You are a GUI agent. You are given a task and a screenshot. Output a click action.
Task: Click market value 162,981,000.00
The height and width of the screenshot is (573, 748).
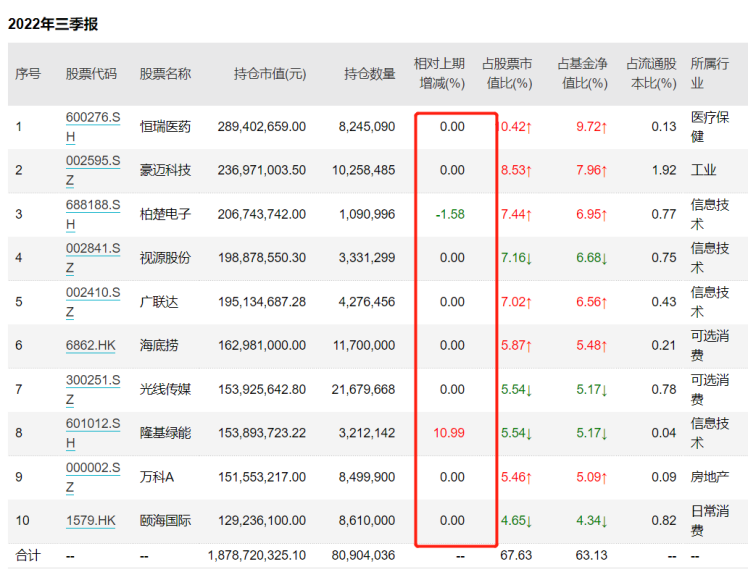click(262, 345)
